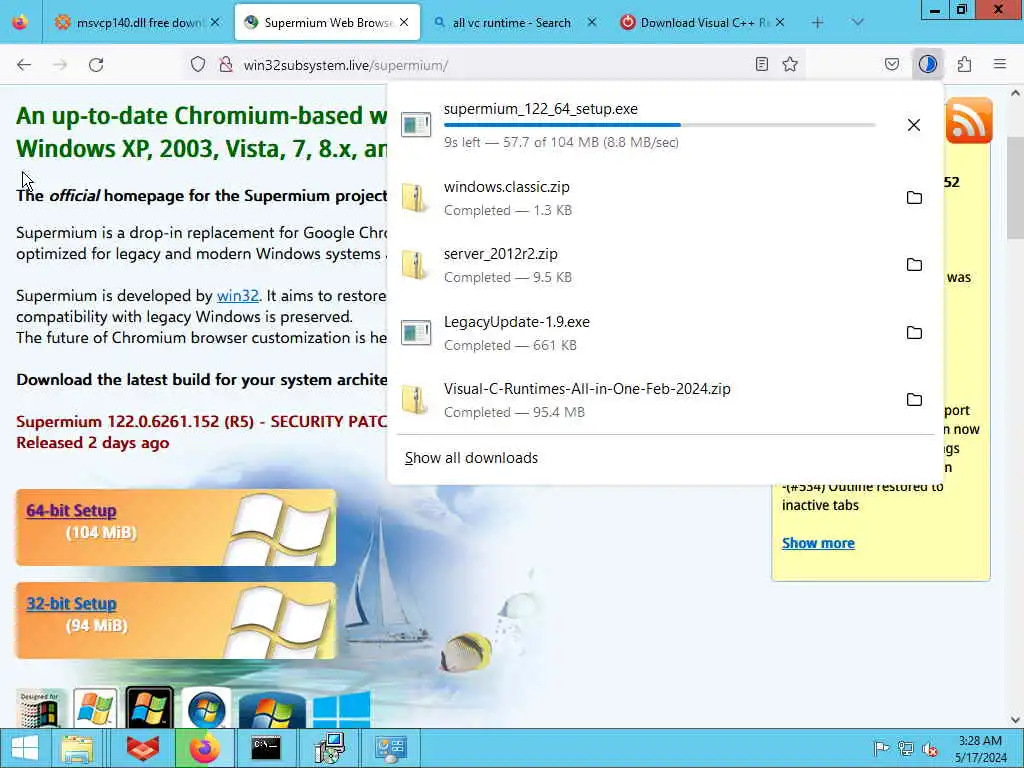Open the tracking protection shield icon
This screenshot has height=768, width=1024.
(x=198, y=65)
